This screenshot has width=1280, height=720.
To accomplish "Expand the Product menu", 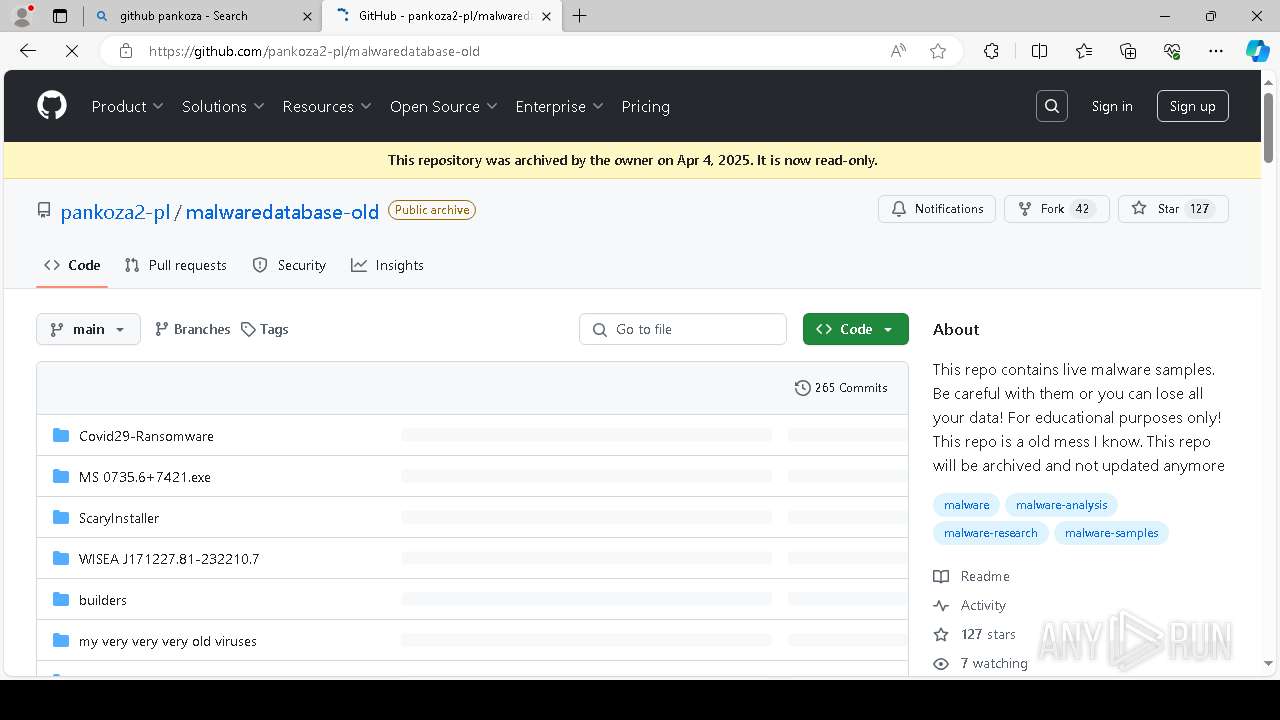I will click(x=127, y=106).
